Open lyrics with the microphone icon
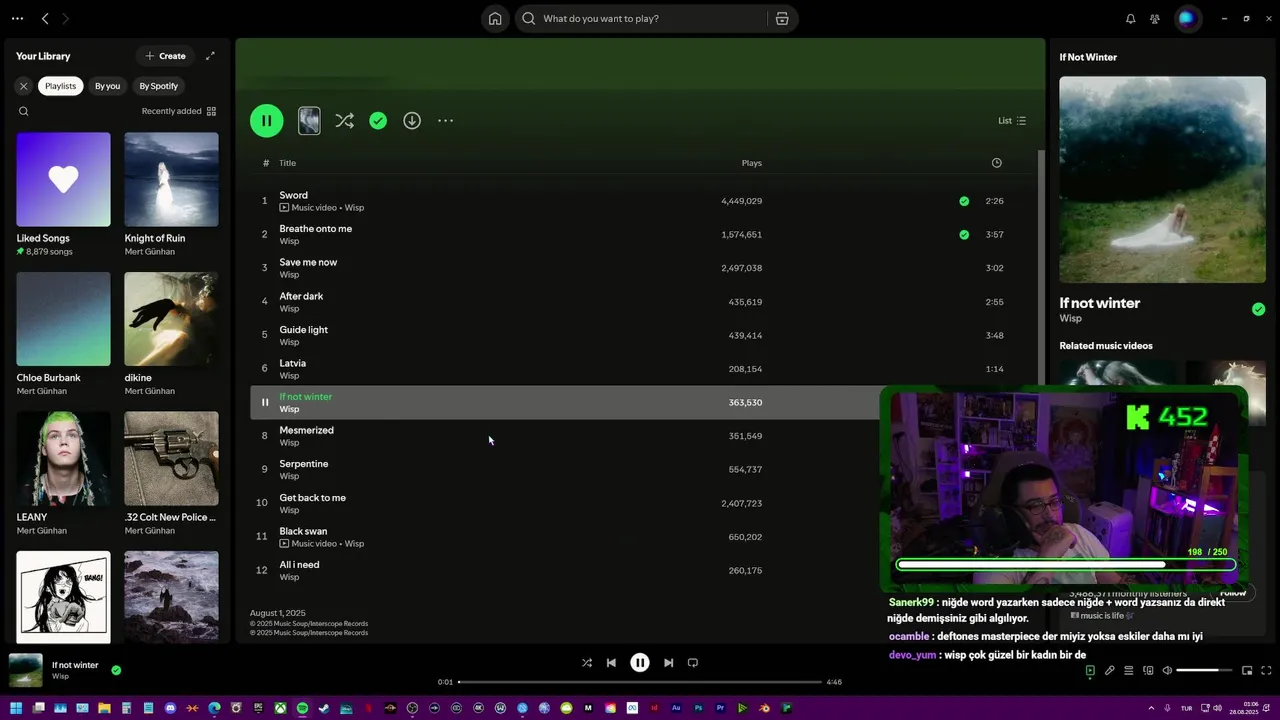1280x720 pixels. tap(1109, 670)
